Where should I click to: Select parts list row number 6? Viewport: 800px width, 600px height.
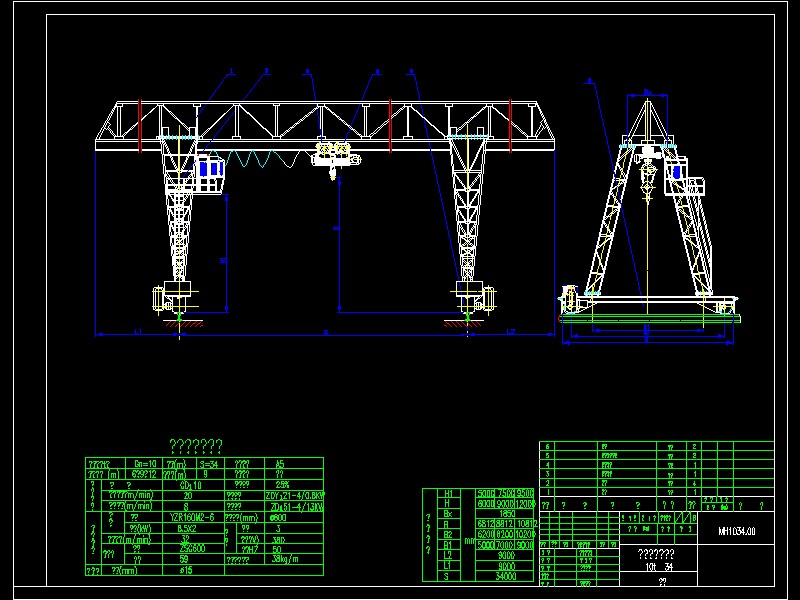(x=547, y=446)
